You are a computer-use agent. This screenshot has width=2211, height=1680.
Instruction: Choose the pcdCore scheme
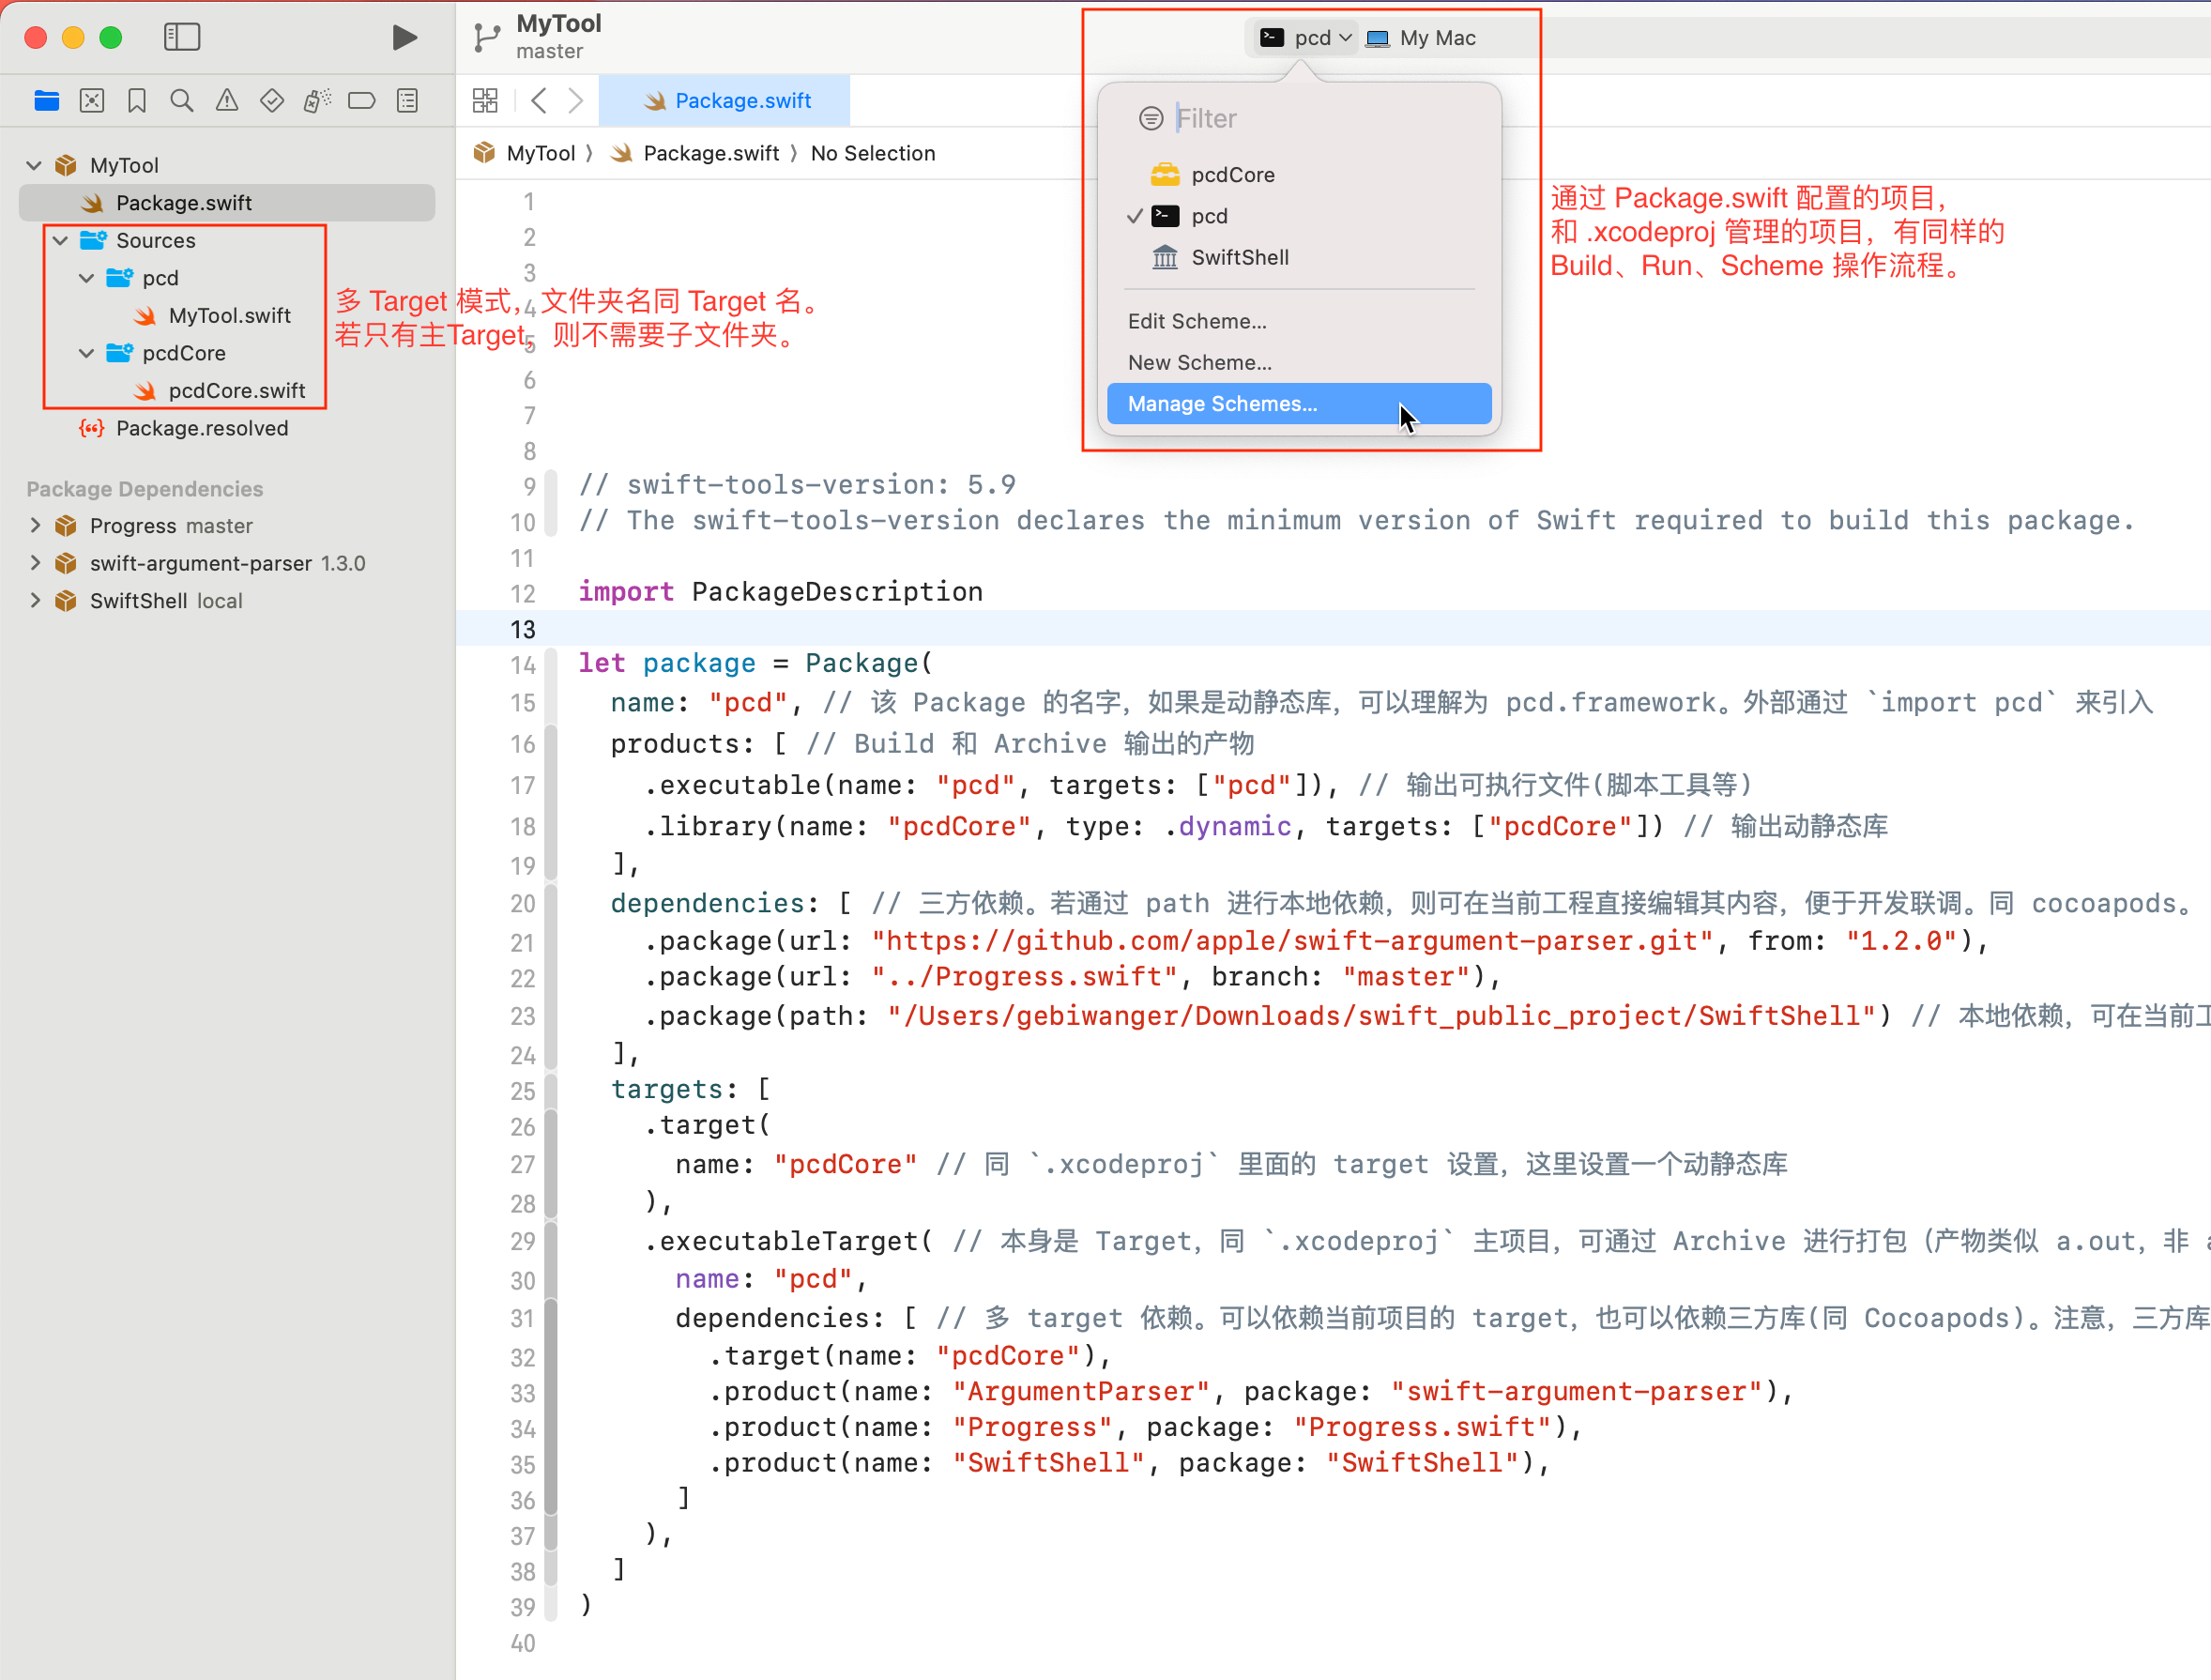pos(1299,175)
